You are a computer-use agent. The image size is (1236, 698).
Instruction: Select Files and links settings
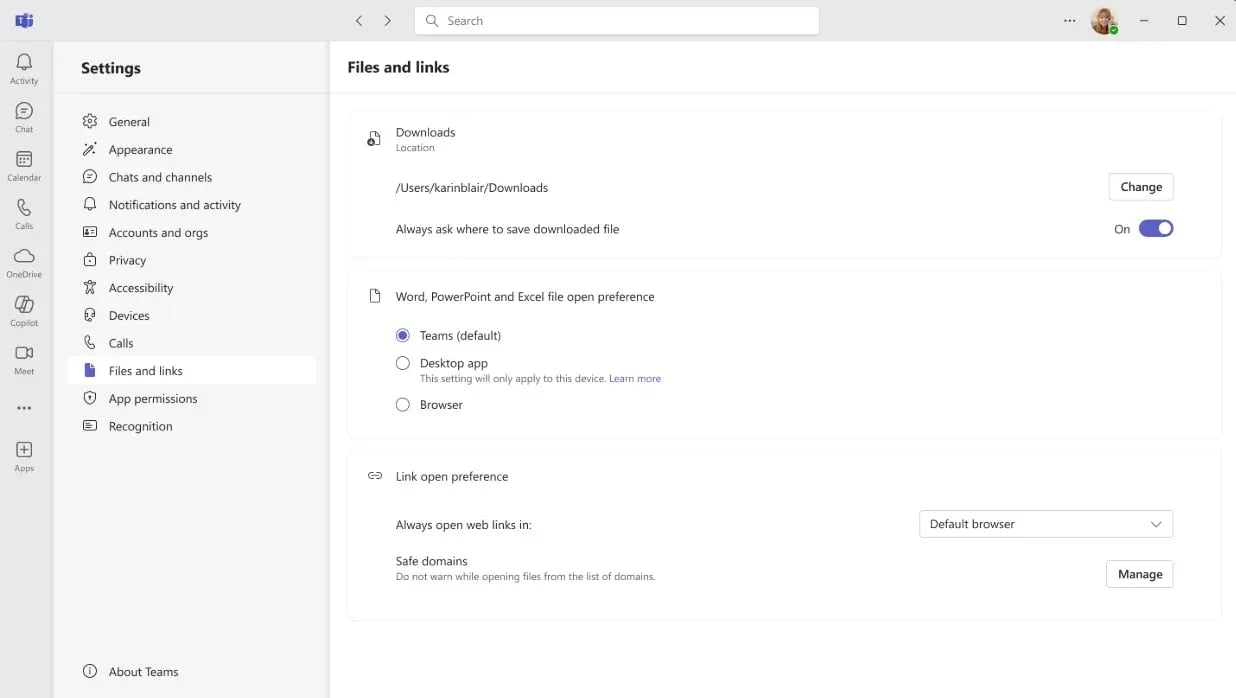coord(192,371)
